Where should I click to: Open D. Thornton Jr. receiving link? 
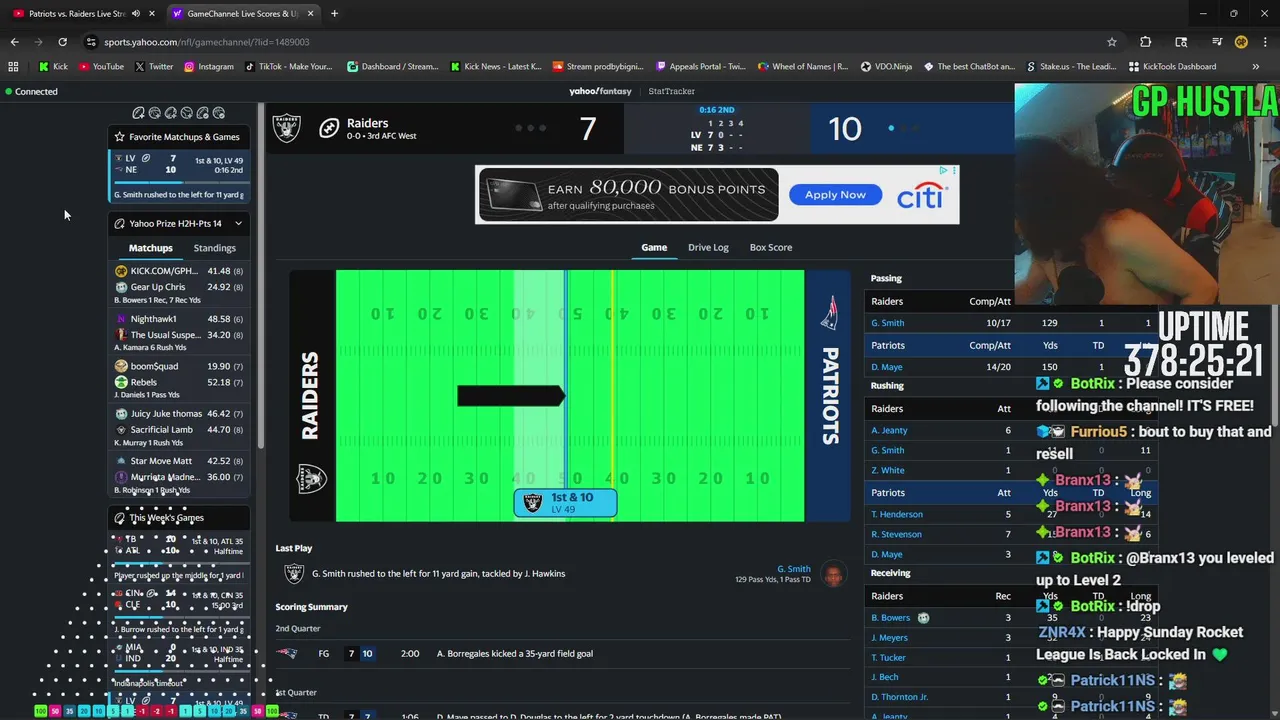(x=899, y=697)
